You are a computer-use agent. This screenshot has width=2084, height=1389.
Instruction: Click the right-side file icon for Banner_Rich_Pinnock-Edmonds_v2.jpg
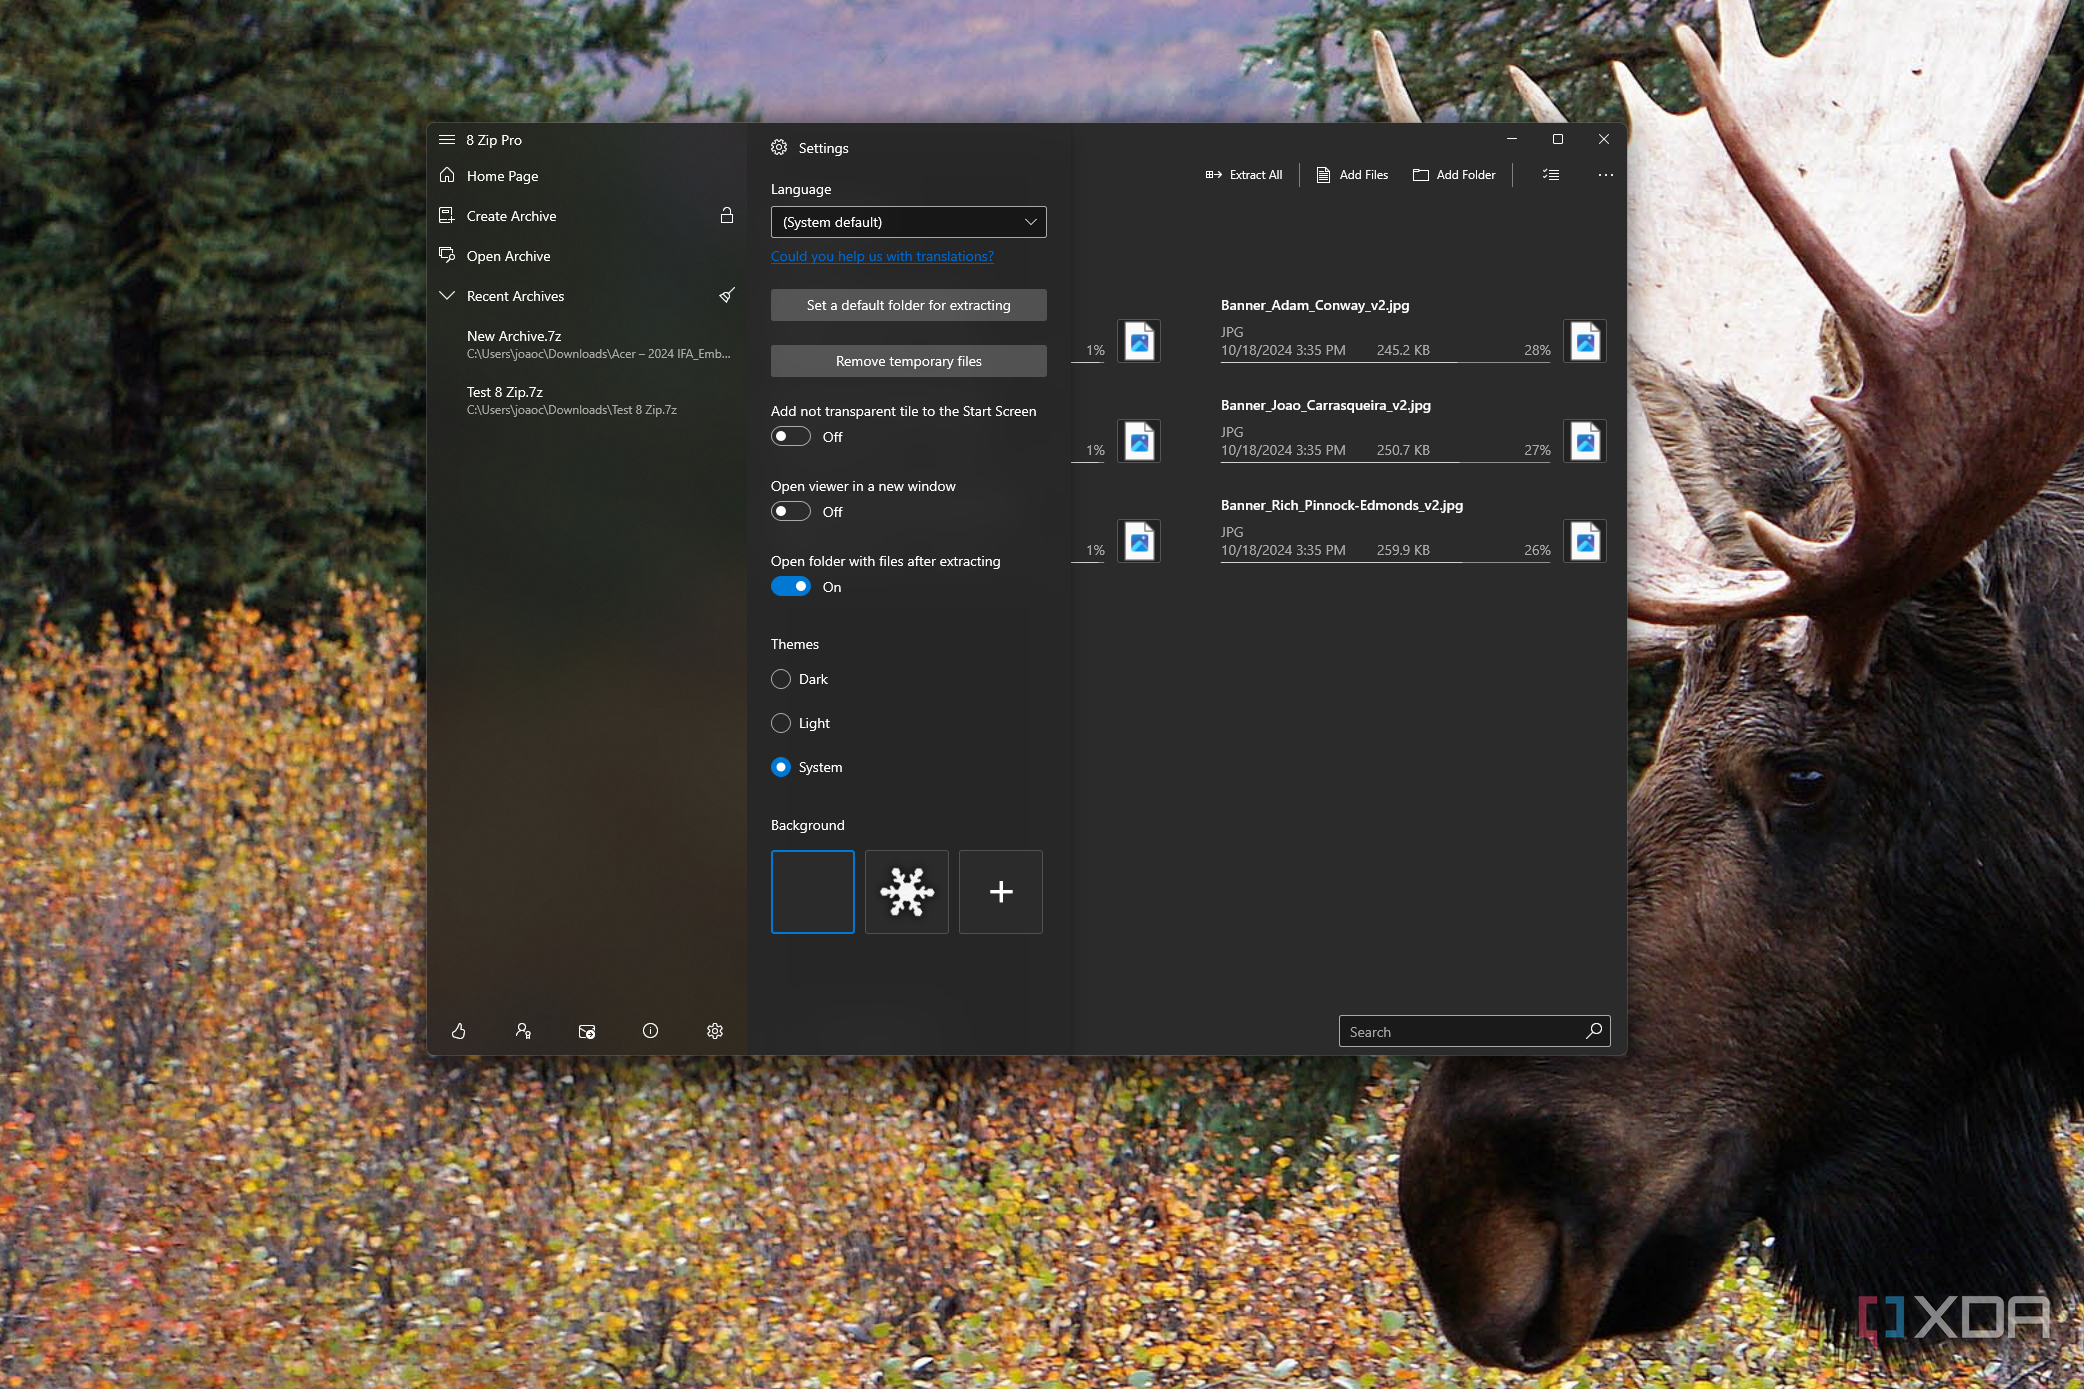point(1585,541)
